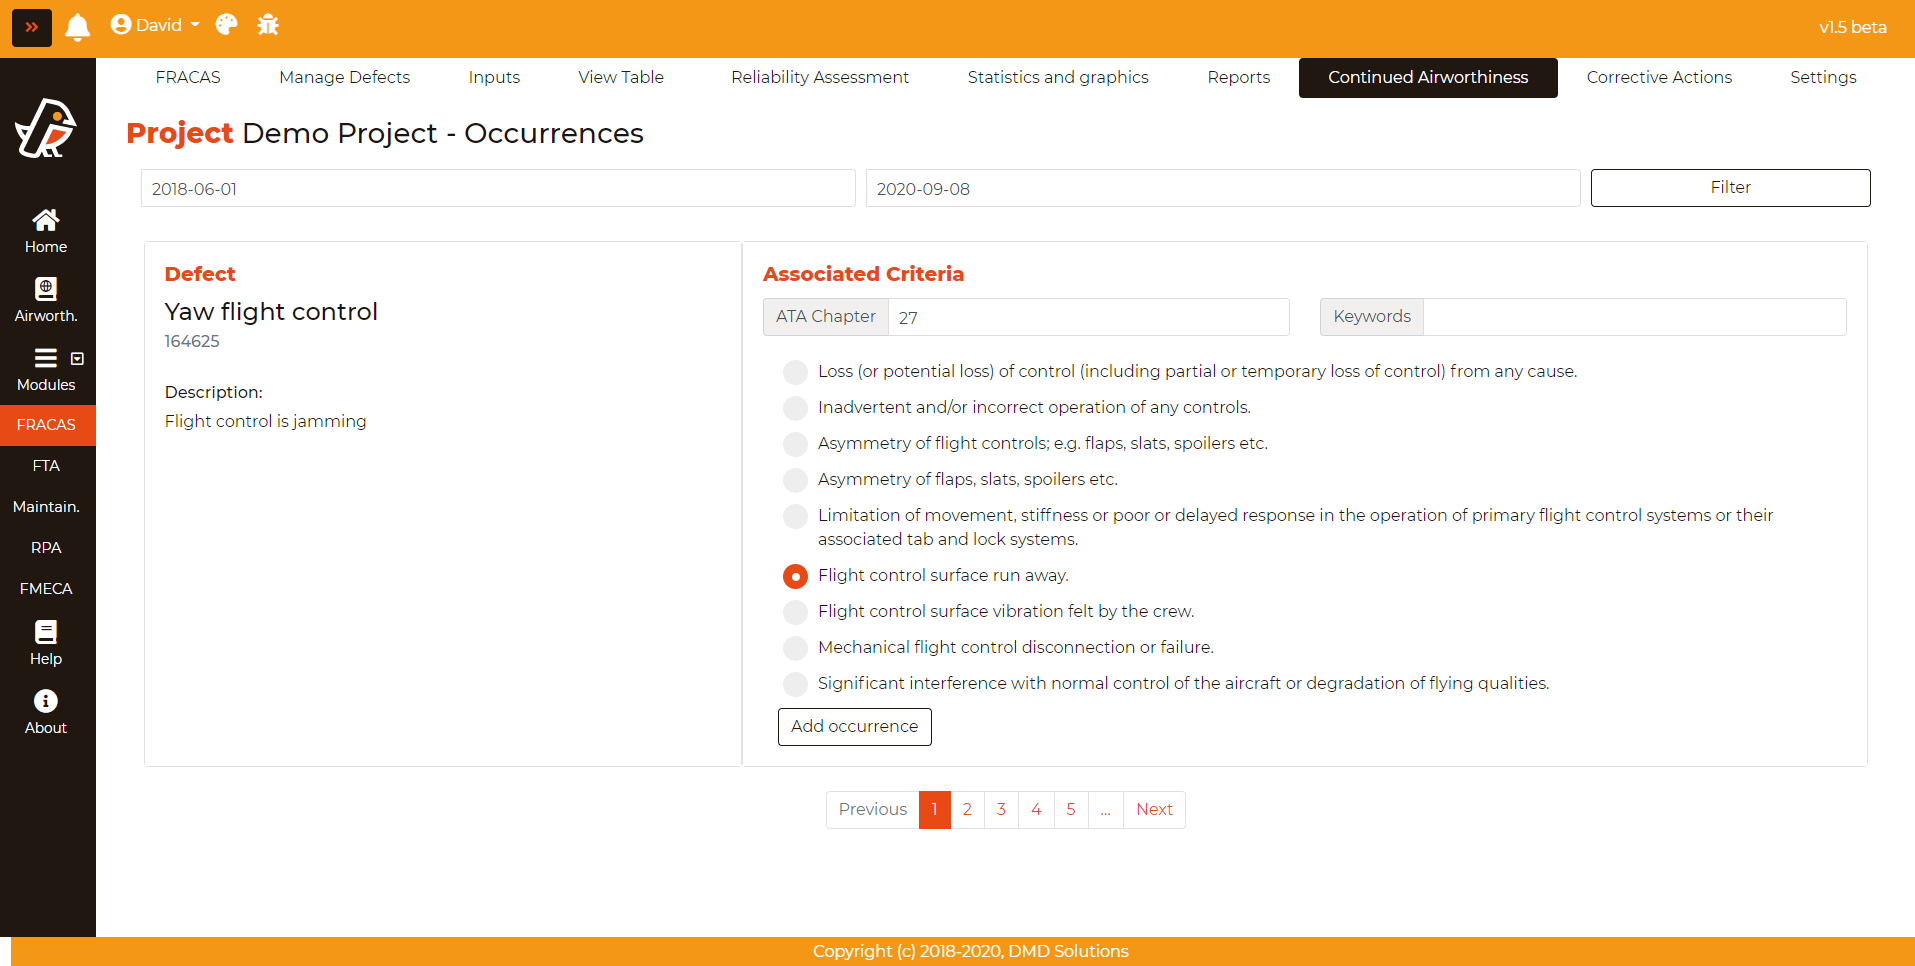Open the start date 2018-06-01 picker

(x=497, y=189)
